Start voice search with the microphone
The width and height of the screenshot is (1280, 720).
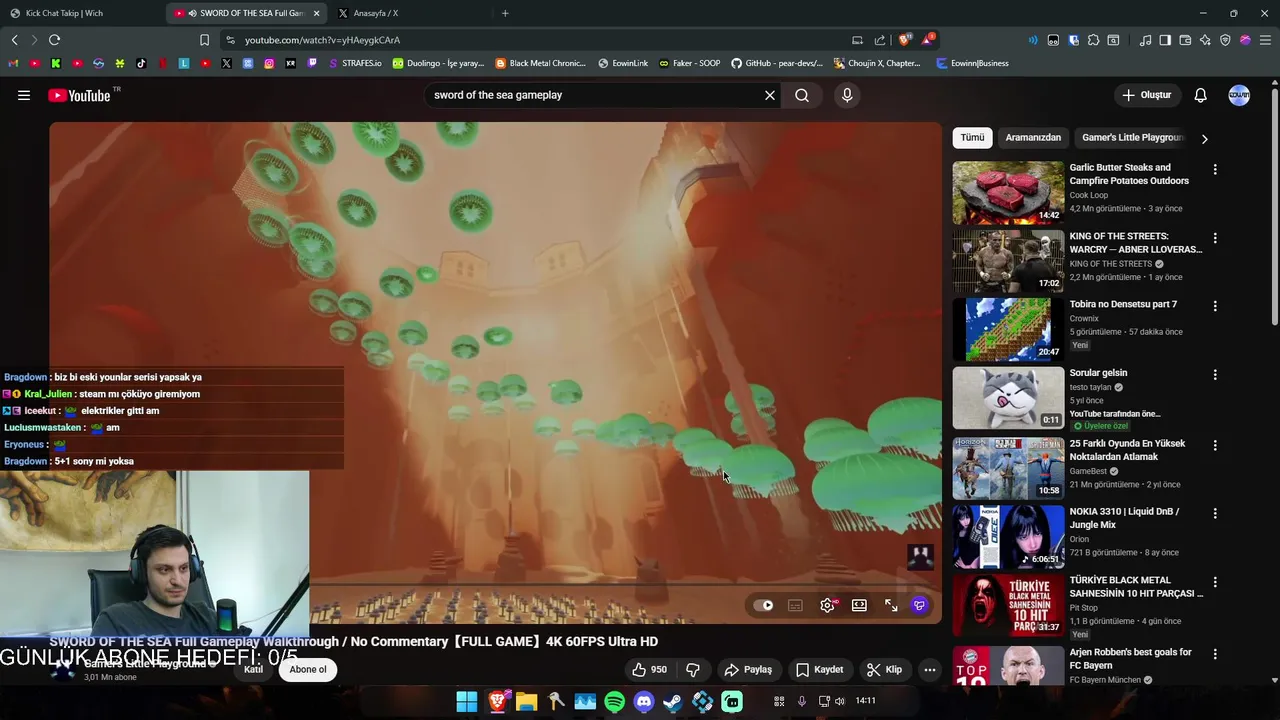point(847,95)
